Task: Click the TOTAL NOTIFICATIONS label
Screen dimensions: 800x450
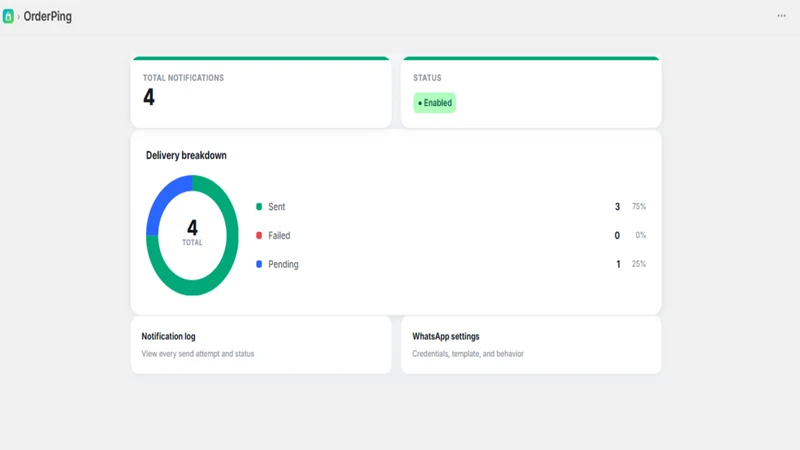Action: [183, 78]
